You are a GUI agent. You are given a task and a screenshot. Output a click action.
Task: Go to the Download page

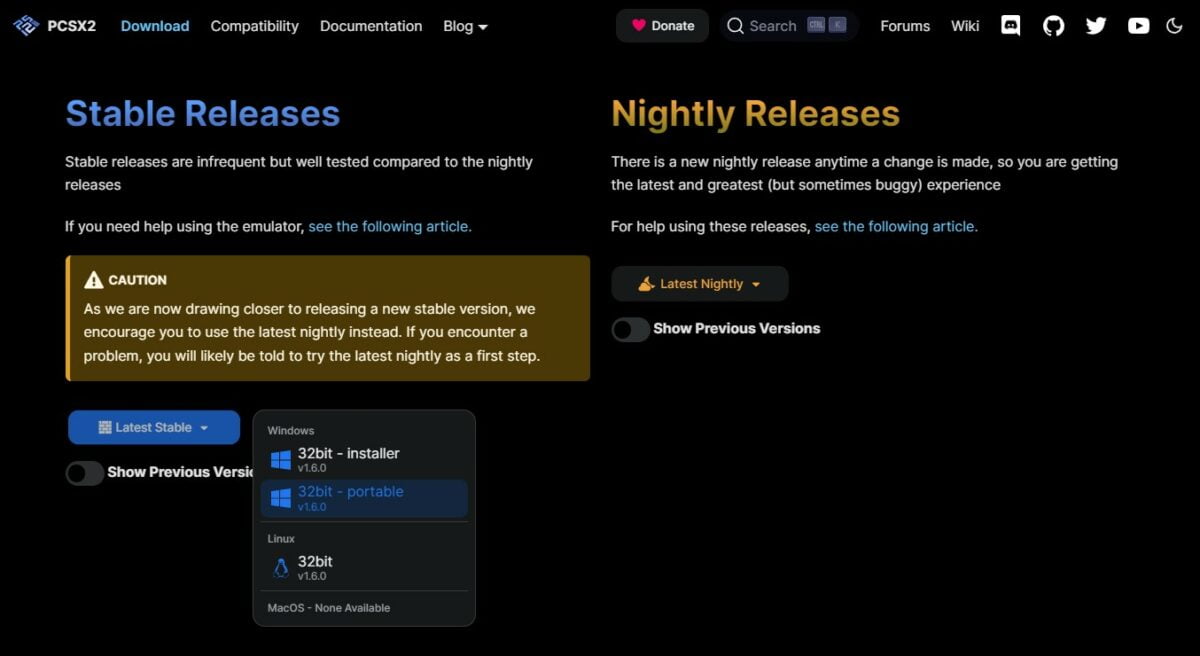pos(155,26)
